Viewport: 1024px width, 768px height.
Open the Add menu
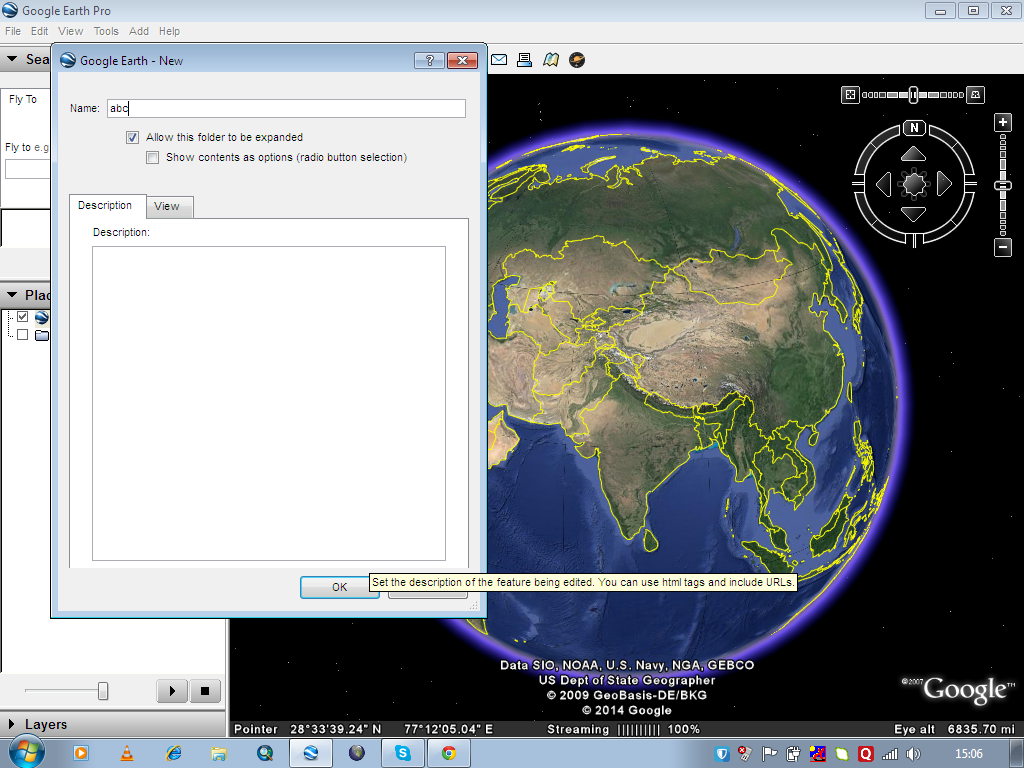139,31
